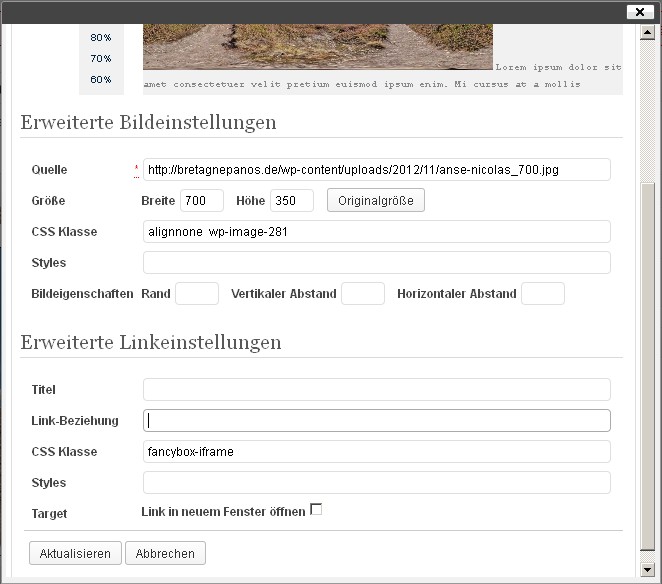
Task: Click the fancybox-iframe CSS Klasse field
Action: pyautogui.click(x=376, y=452)
